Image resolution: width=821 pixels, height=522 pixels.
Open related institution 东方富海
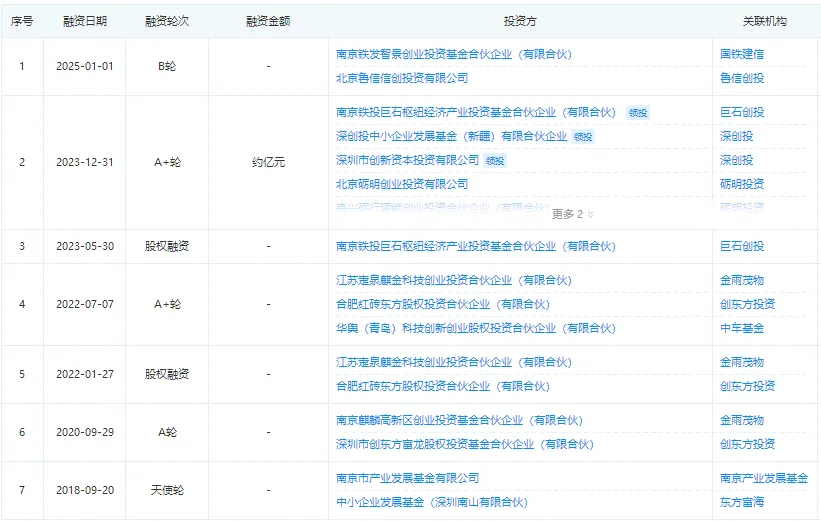pos(742,502)
